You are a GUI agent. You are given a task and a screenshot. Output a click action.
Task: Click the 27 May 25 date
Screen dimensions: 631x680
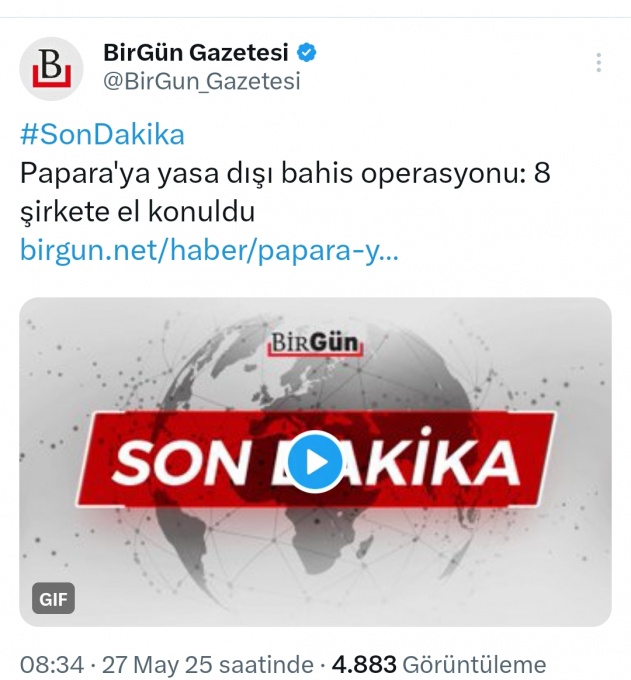click(157, 665)
